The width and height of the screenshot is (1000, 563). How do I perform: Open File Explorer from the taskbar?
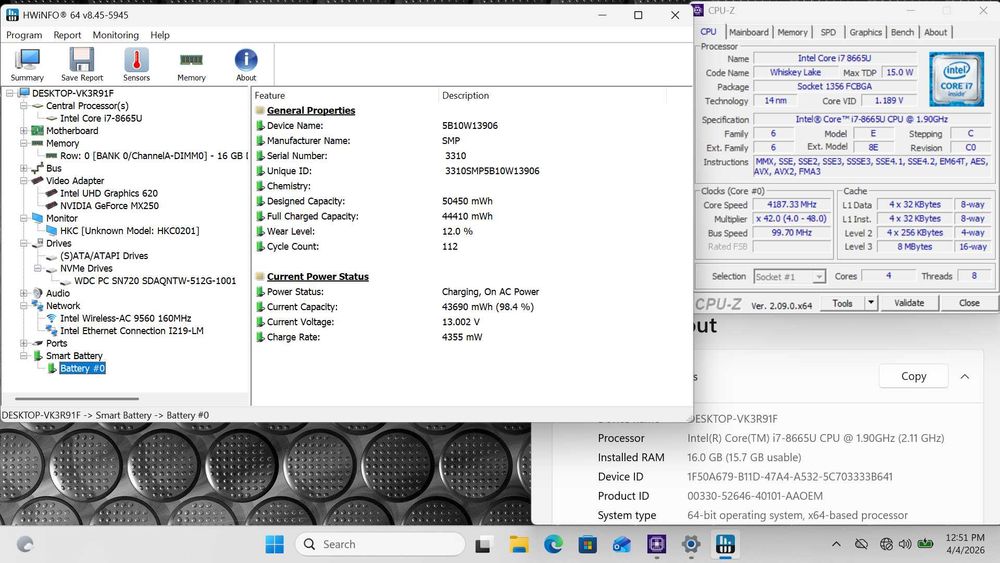[x=519, y=544]
